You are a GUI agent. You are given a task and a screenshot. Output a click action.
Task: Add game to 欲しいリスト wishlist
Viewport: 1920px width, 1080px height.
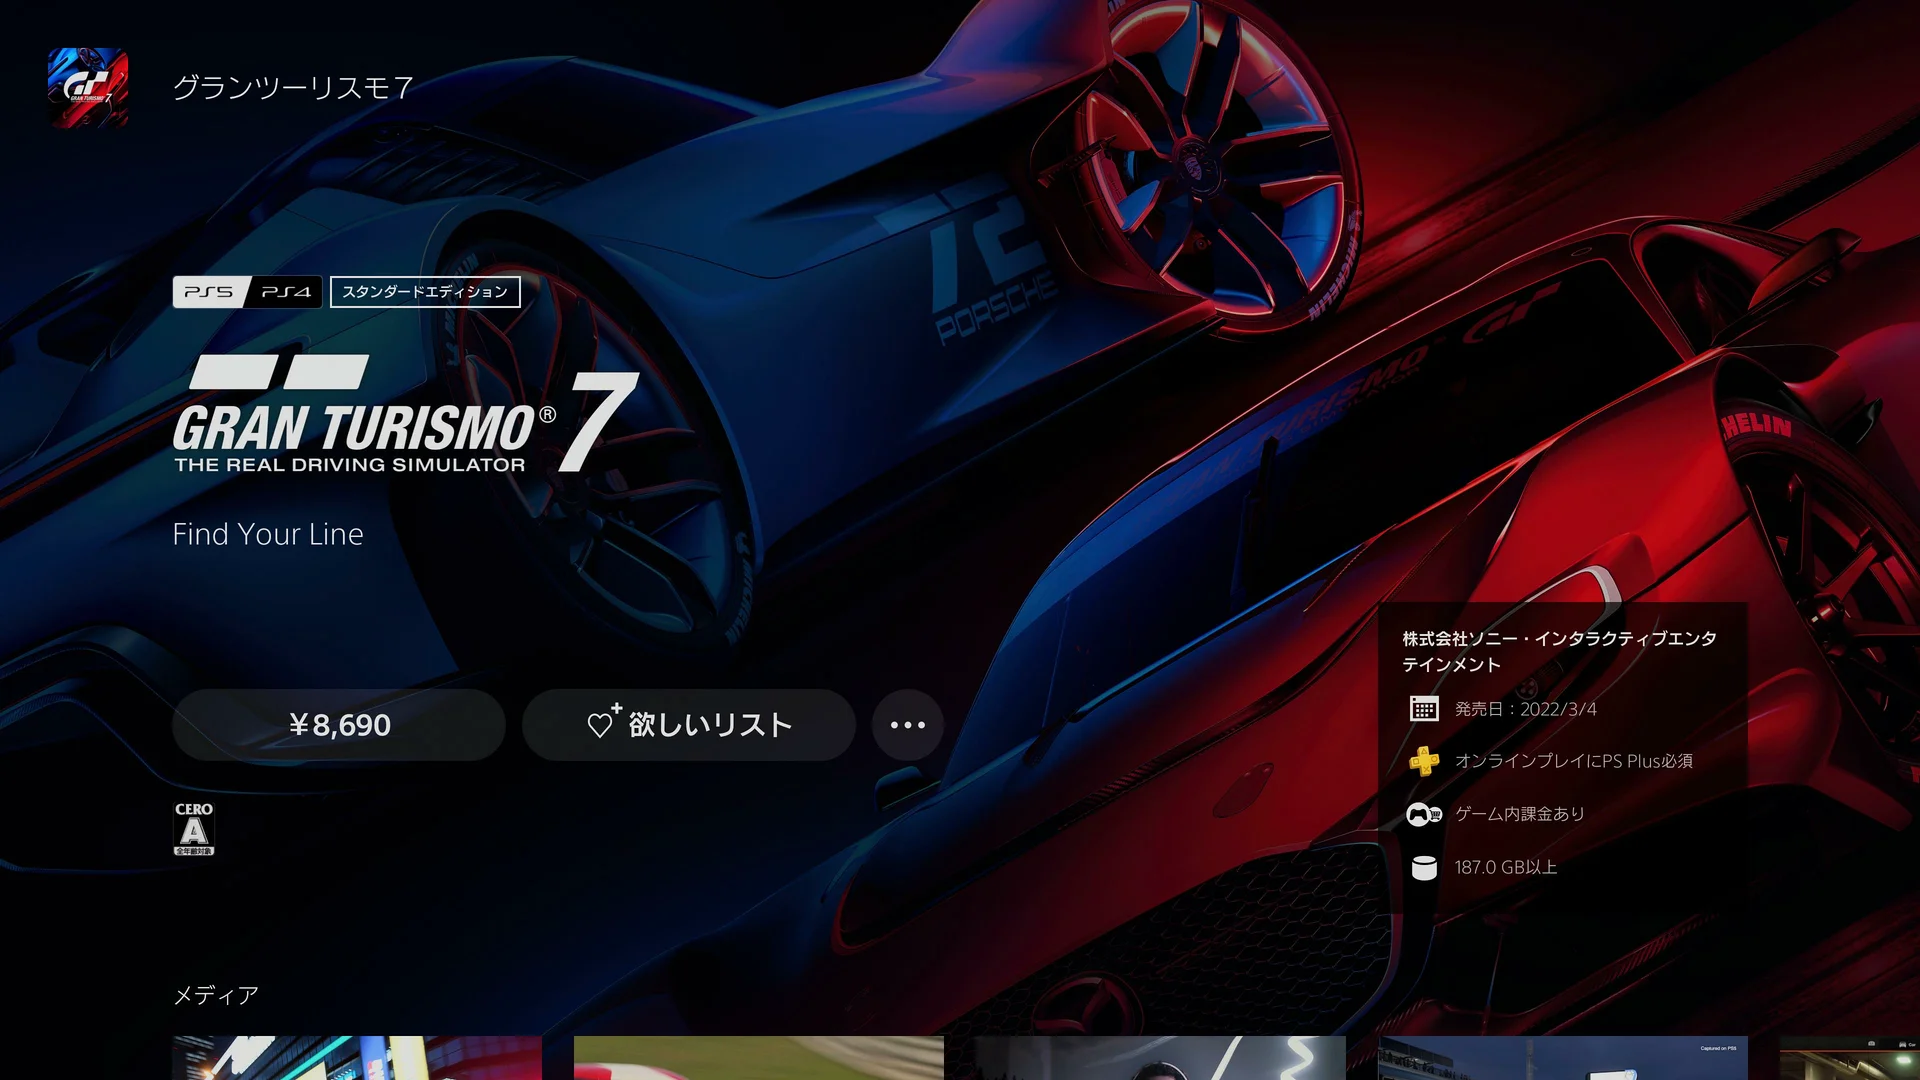[x=689, y=725]
